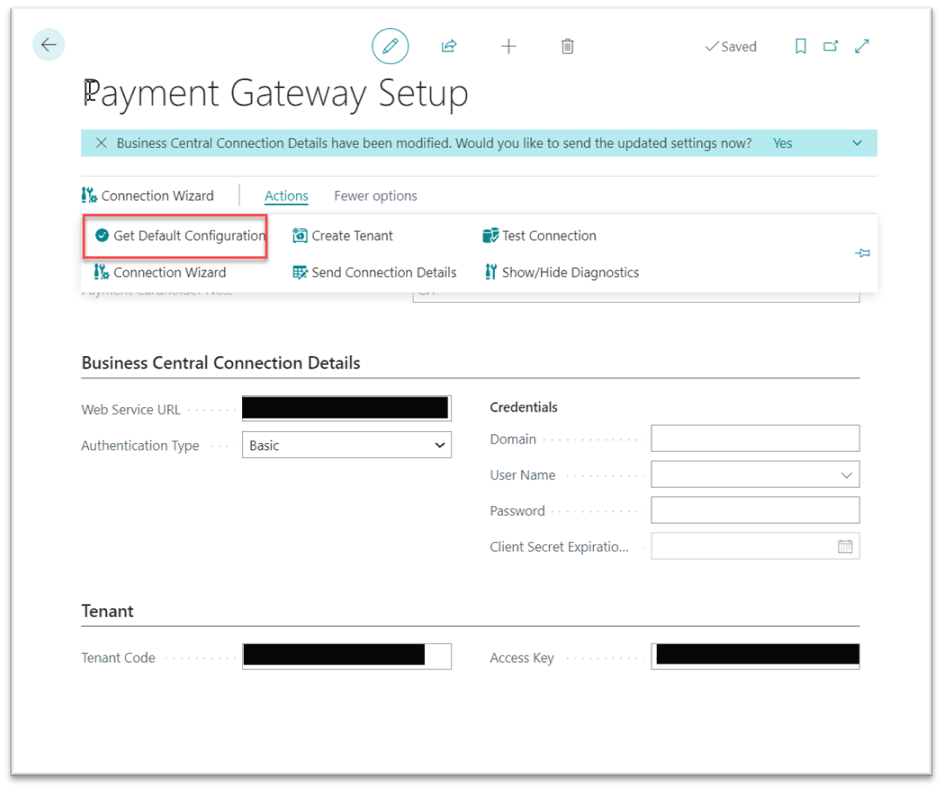The image size is (943, 790).
Task: Dismiss the notification with X icon
Action: [x=101, y=143]
